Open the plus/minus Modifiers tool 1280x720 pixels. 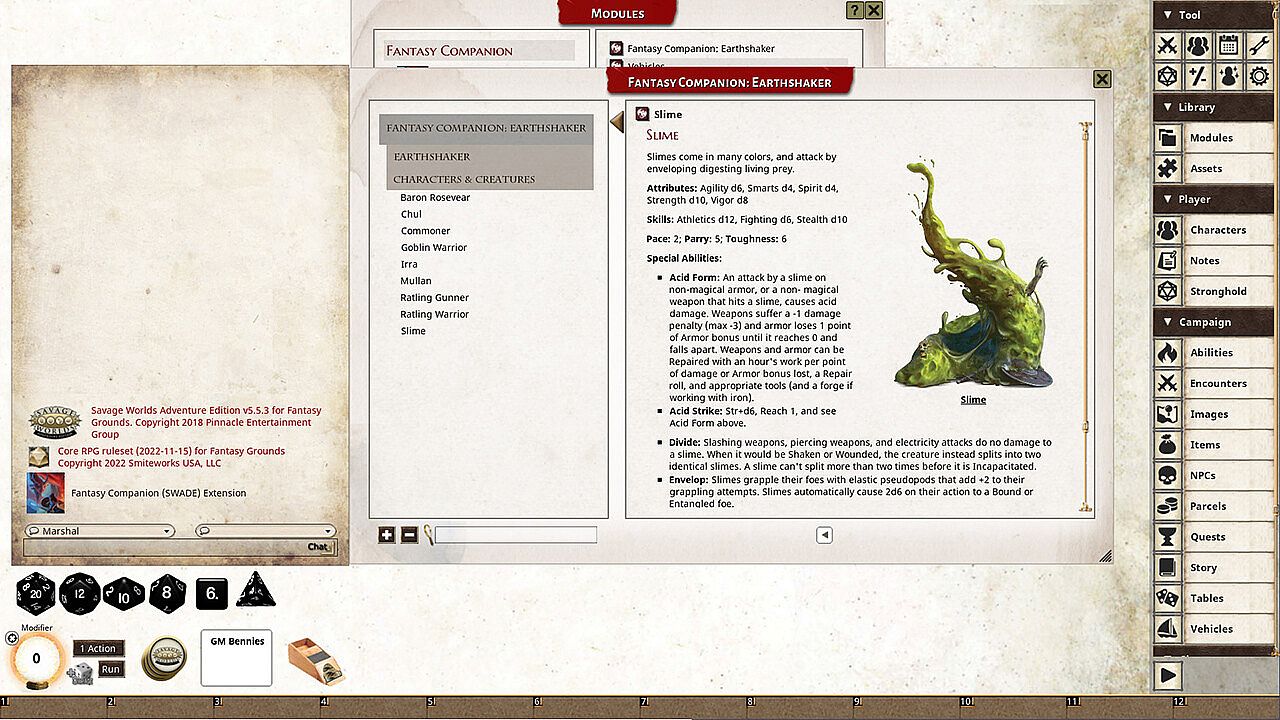point(1198,76)
